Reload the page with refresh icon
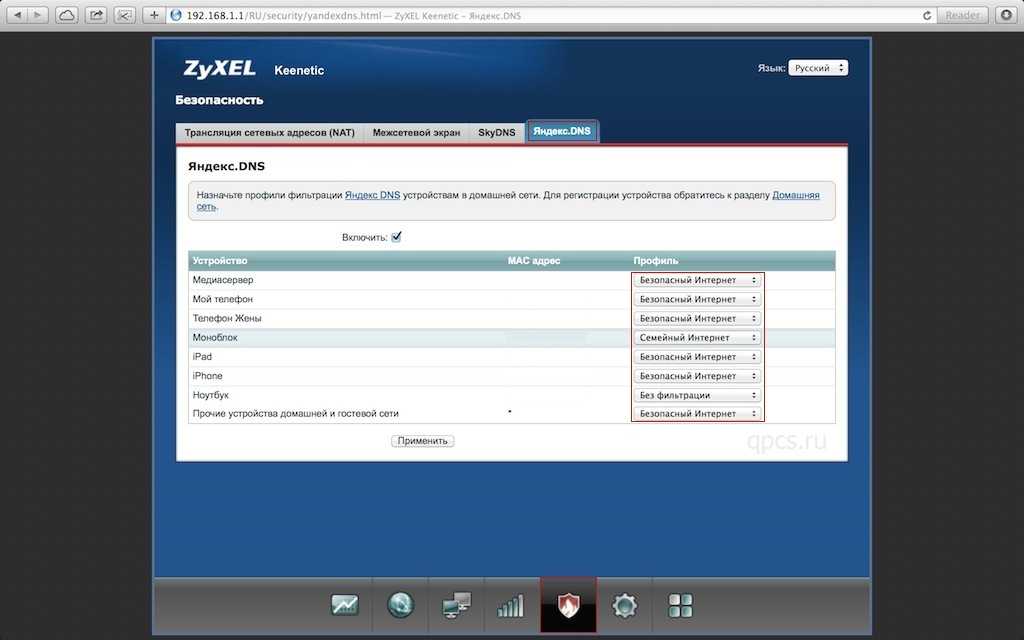This screenshot has width=1024, height=640. [x=927, y=15]
